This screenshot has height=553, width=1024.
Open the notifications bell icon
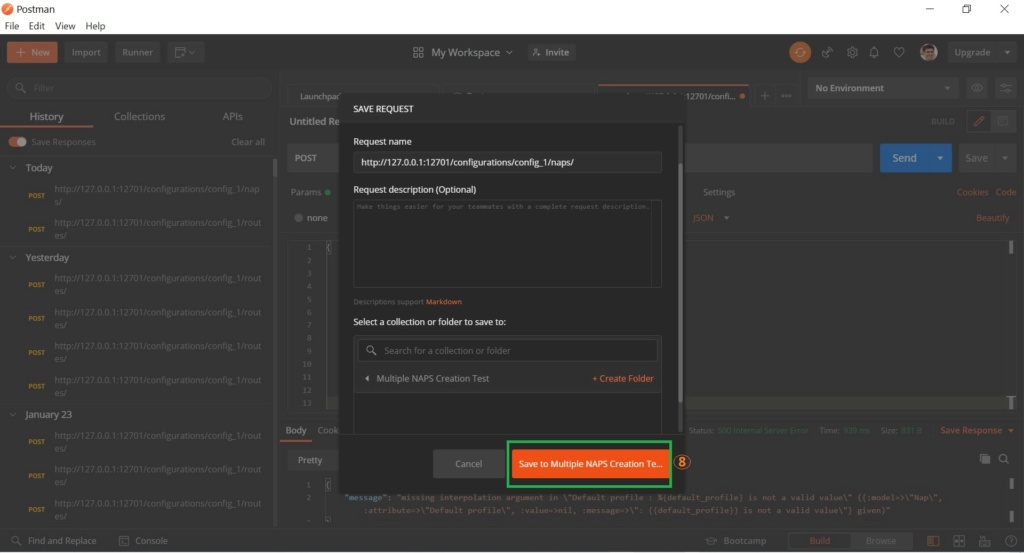tap(874, 52)
